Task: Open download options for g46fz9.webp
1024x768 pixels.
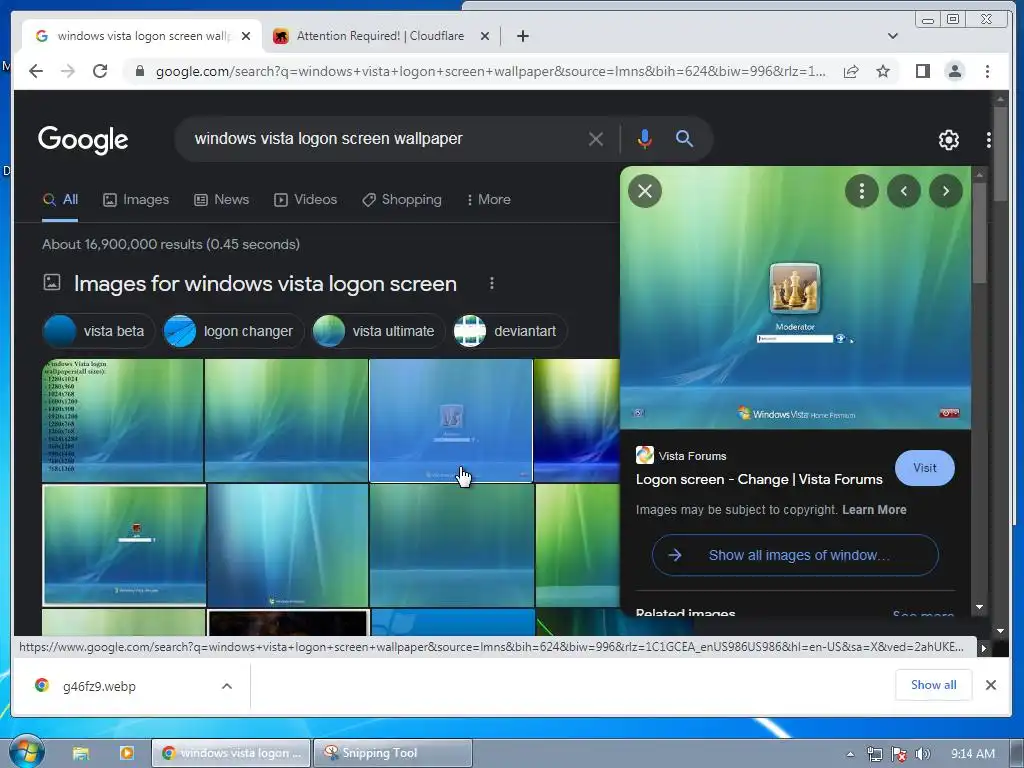Action: (227, 686)
